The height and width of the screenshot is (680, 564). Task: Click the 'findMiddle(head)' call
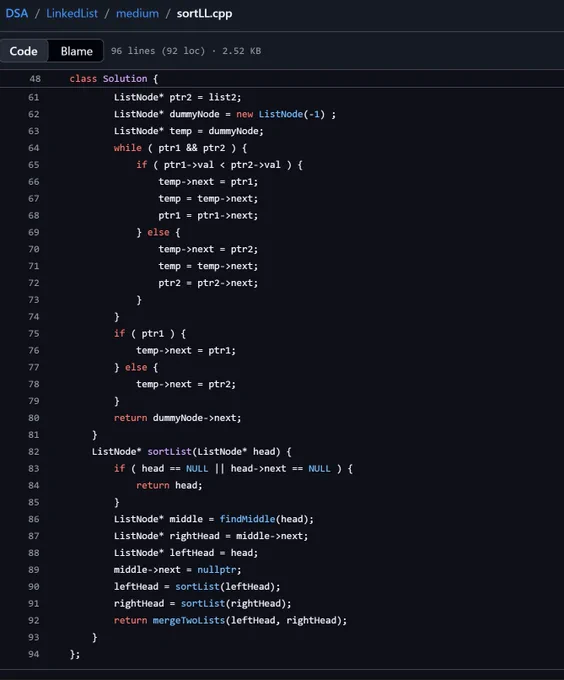[x=266, y=519]
